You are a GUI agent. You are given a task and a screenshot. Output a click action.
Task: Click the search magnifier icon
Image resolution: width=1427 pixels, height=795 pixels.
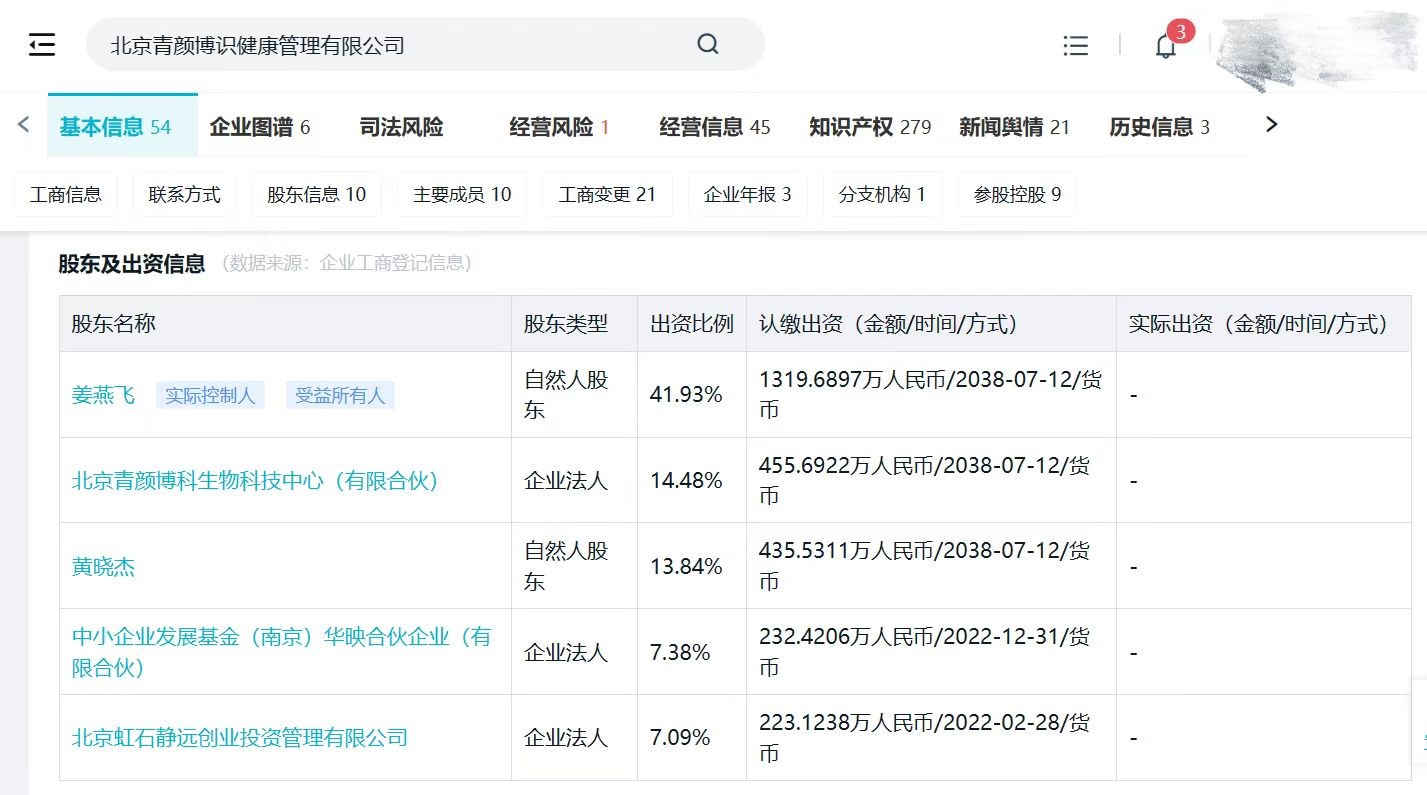708,44
